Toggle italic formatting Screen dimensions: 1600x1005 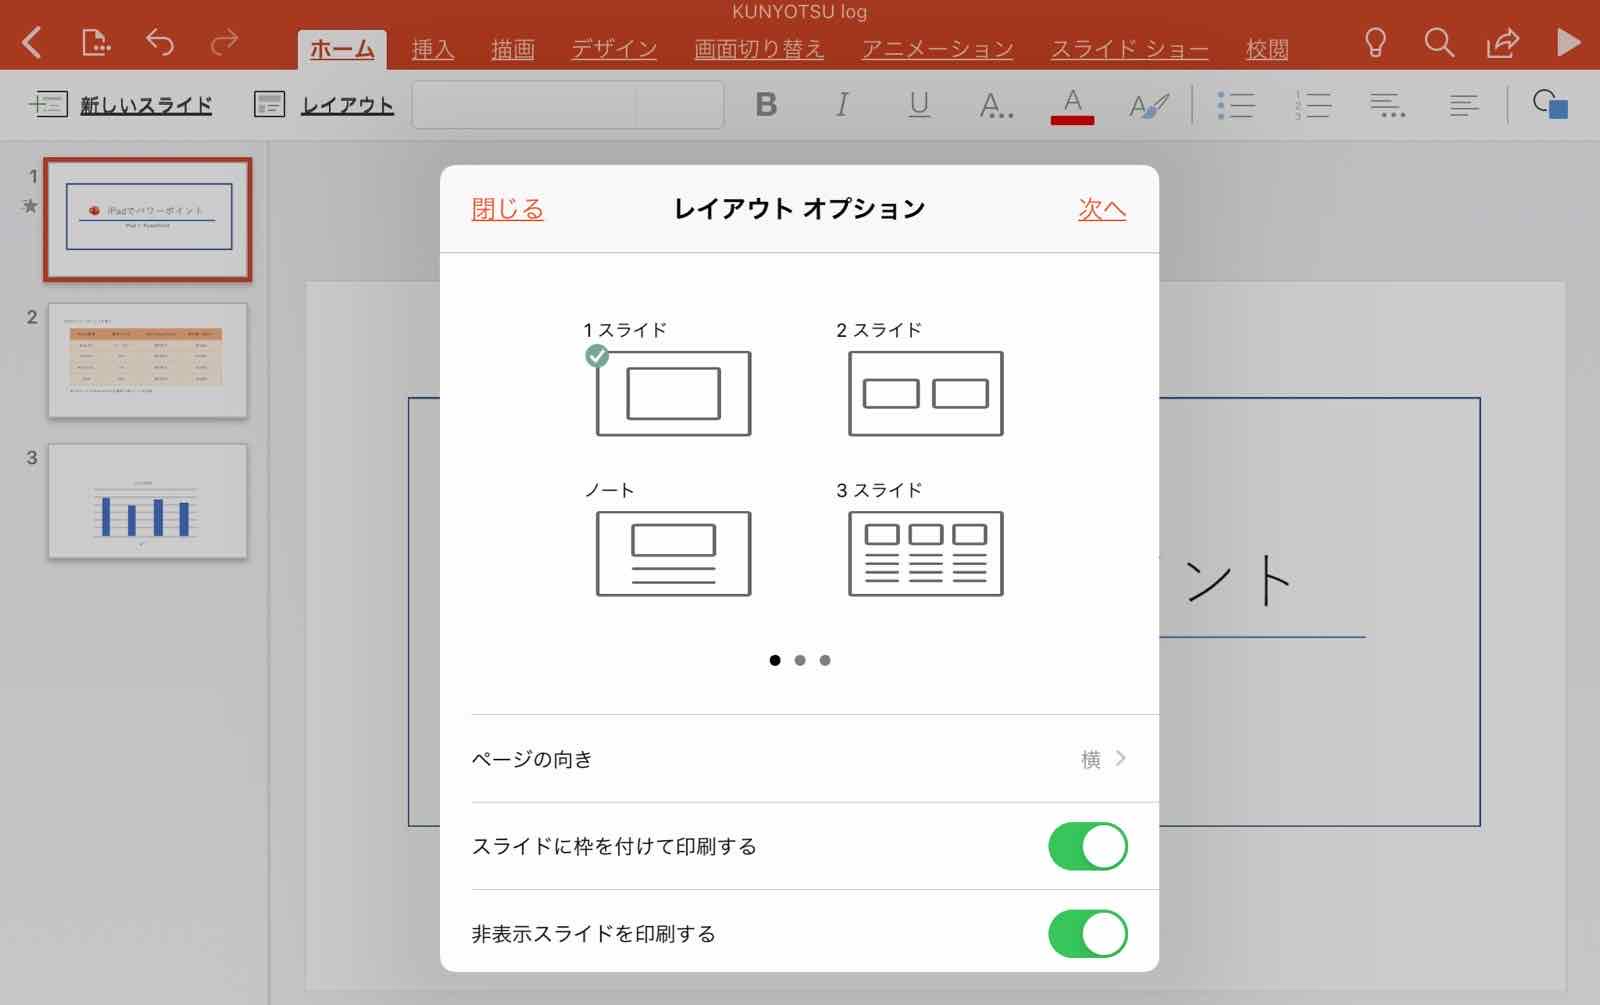tap(842, 104)
